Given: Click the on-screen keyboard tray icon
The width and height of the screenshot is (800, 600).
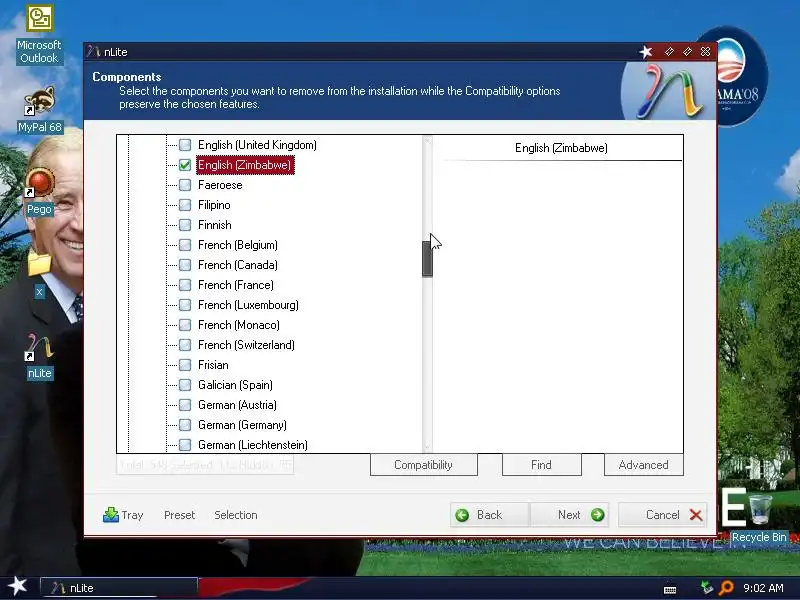Looking at the screenshot, I should (x=670, y=589).
